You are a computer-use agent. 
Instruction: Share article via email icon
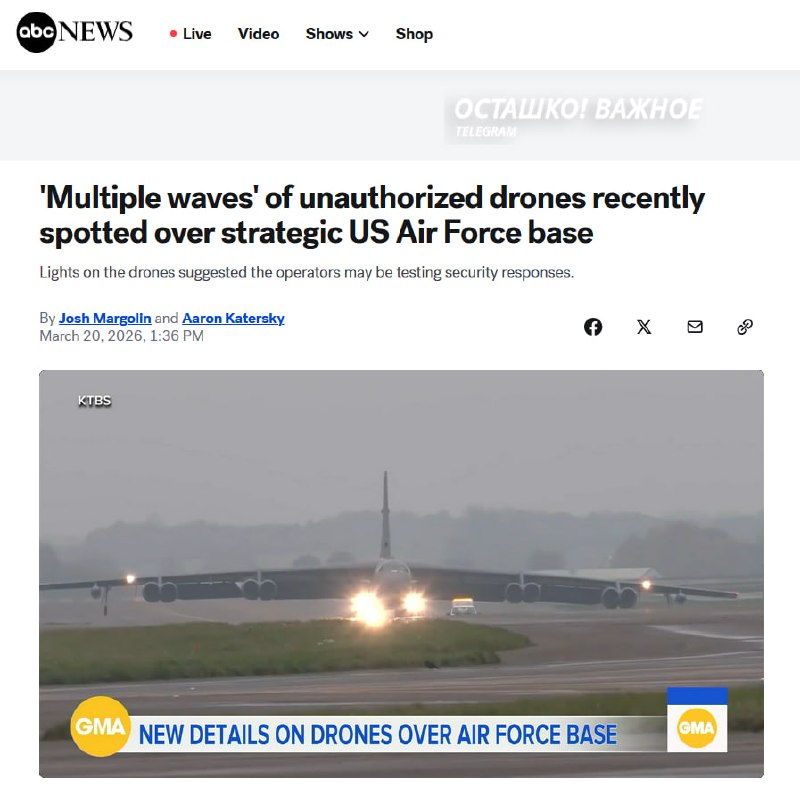click(x=695, y=327)
